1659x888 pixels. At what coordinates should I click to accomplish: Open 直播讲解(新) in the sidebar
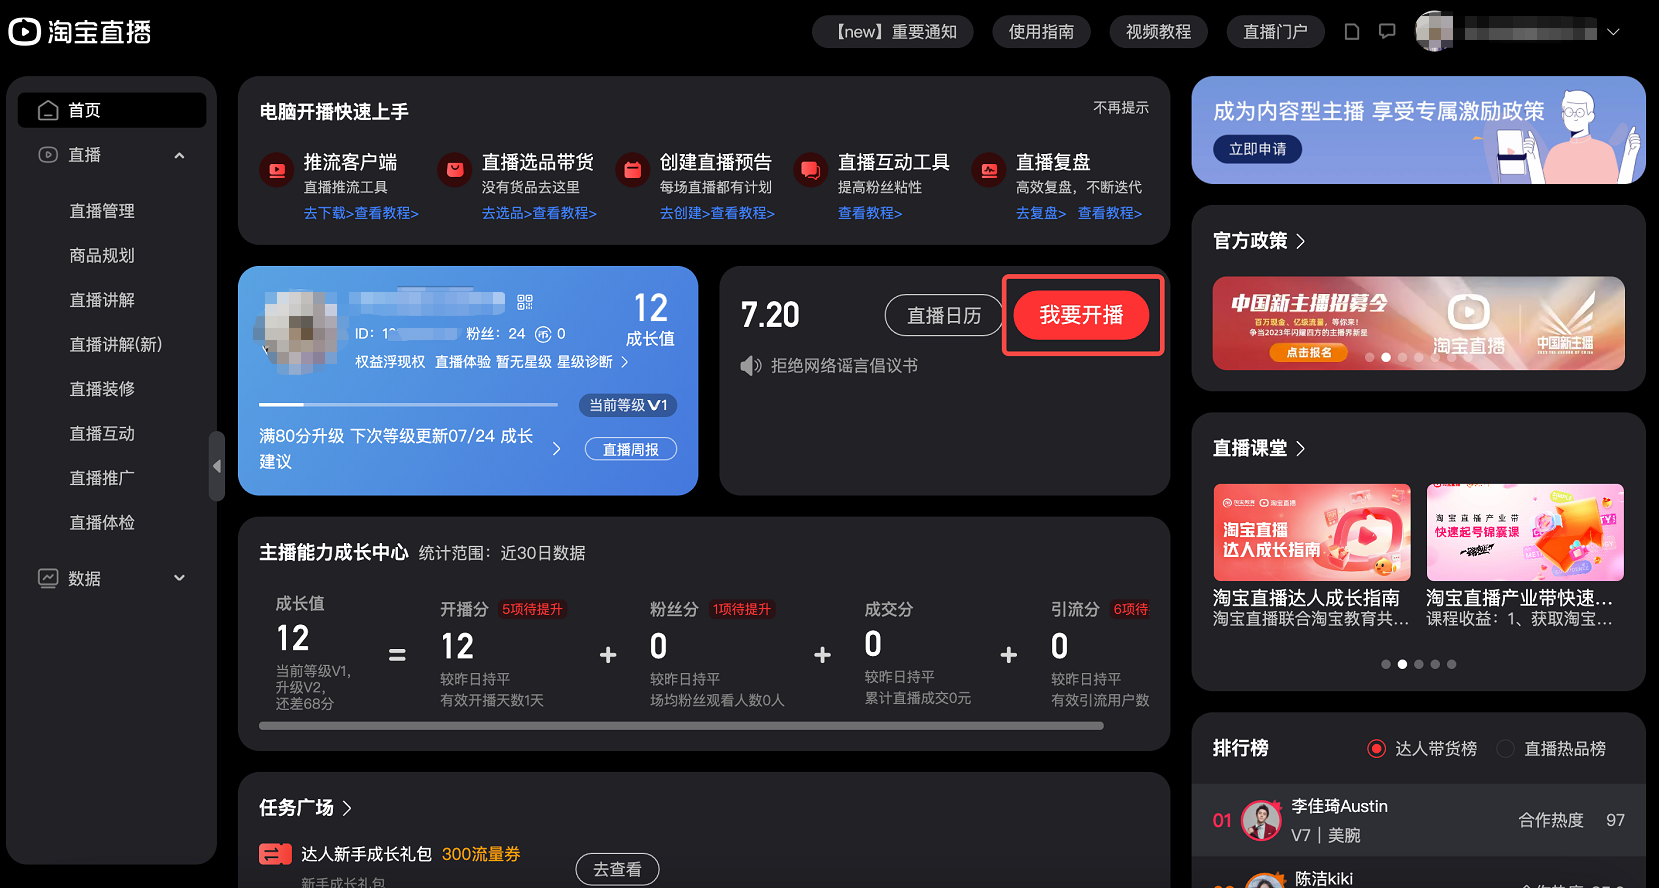116,345
